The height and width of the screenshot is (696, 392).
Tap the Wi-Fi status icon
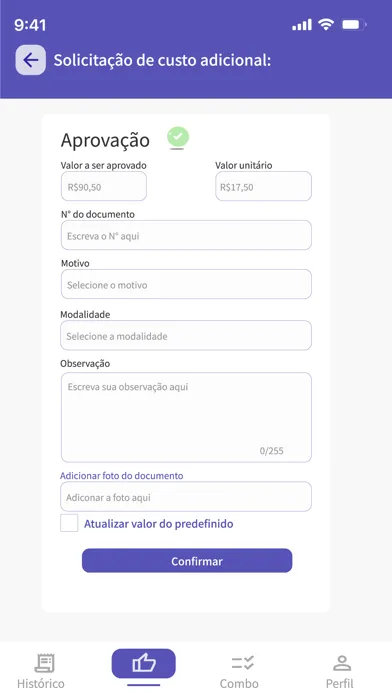326,24
